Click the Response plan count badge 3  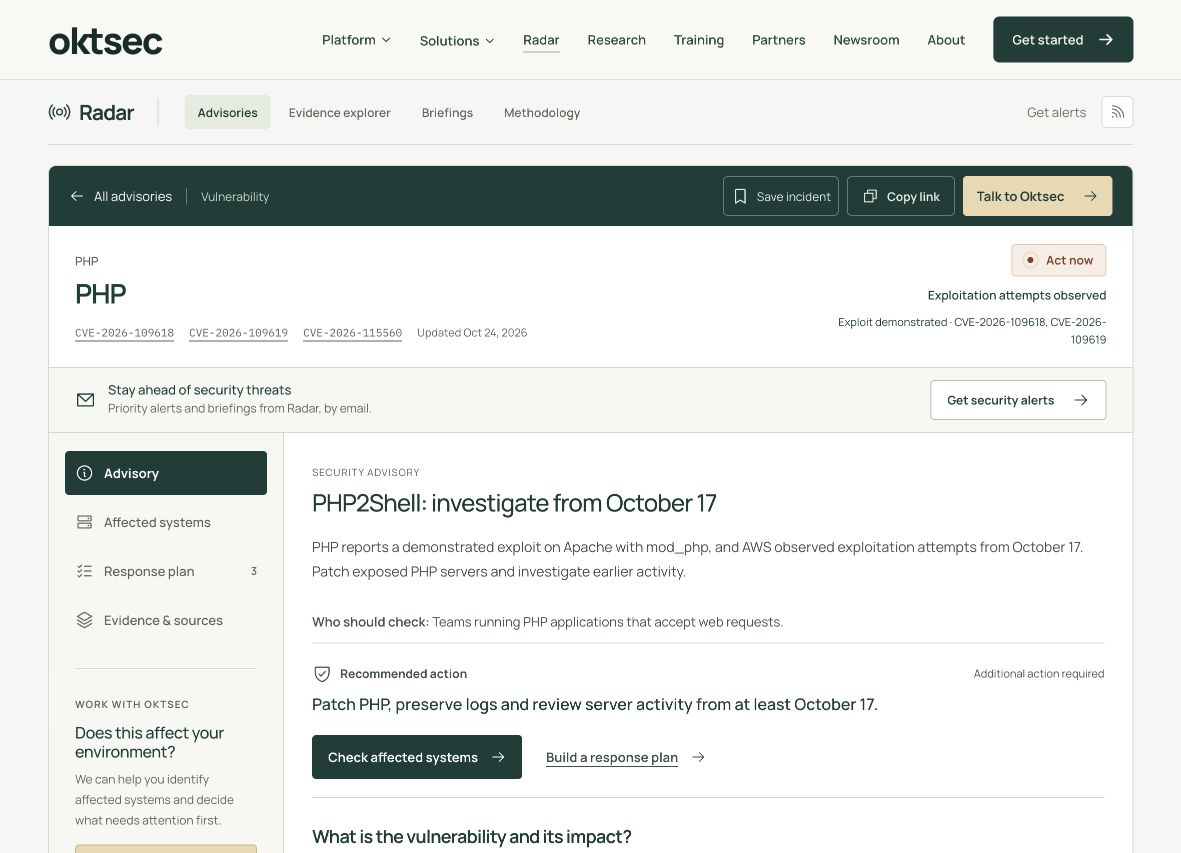coord(254,571)
